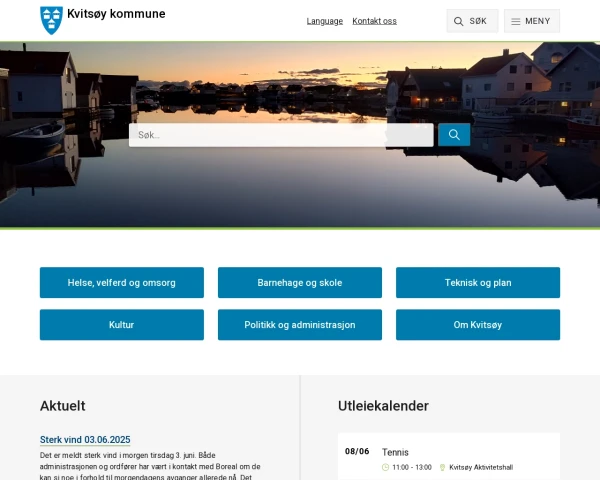Click the 08/06 date label
Screen dimensions: 600x480
point(357,451)
